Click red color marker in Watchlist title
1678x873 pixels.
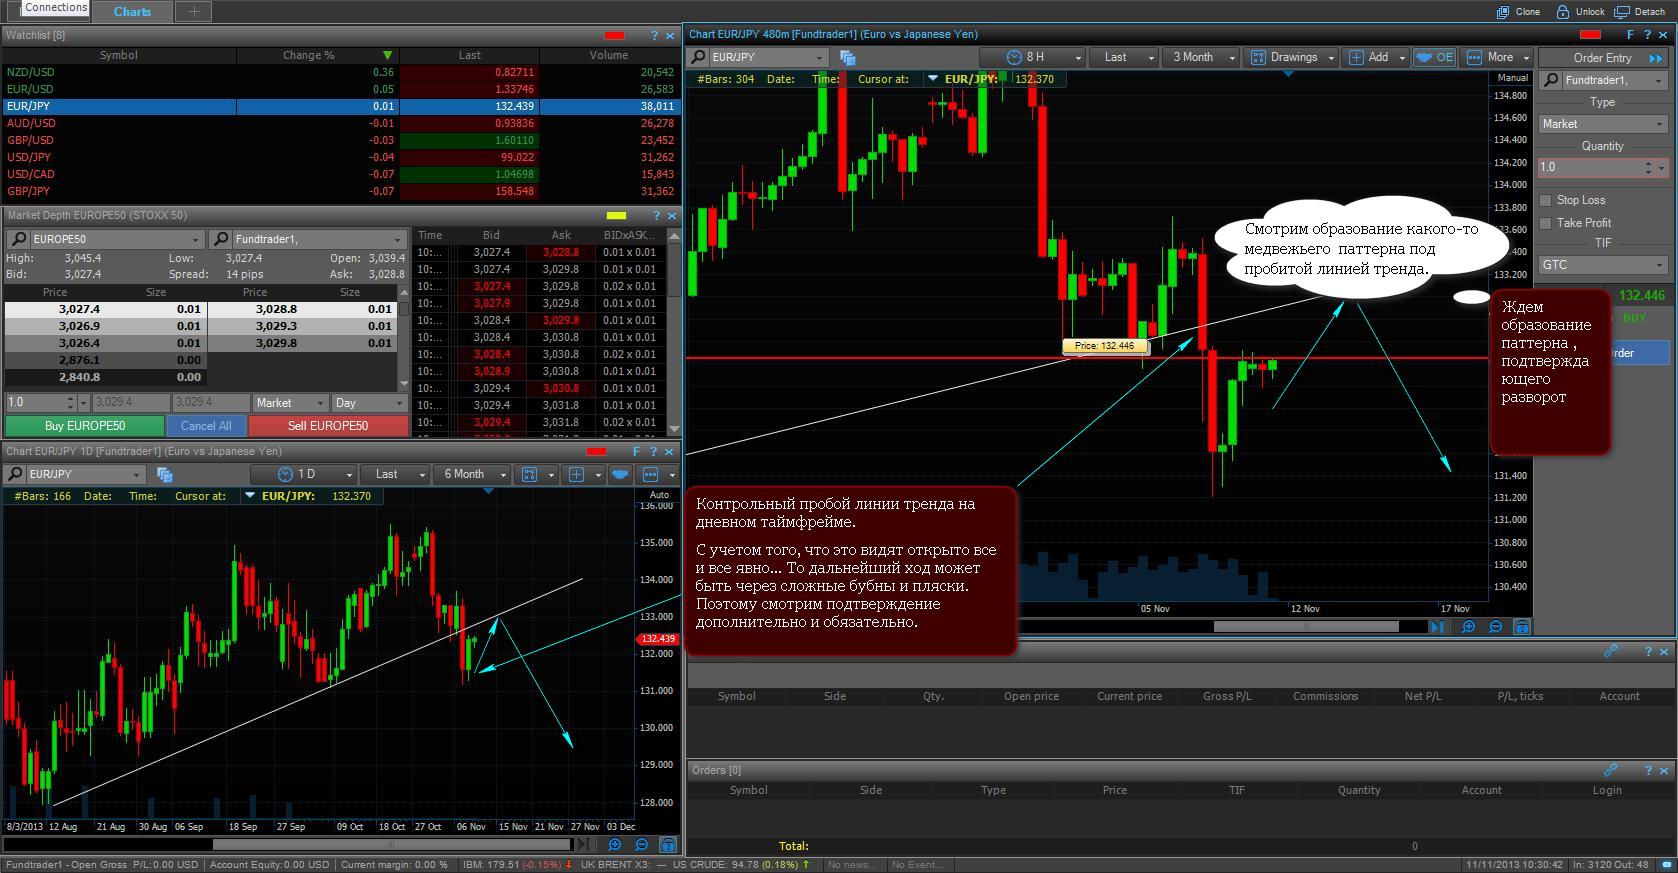614,36
